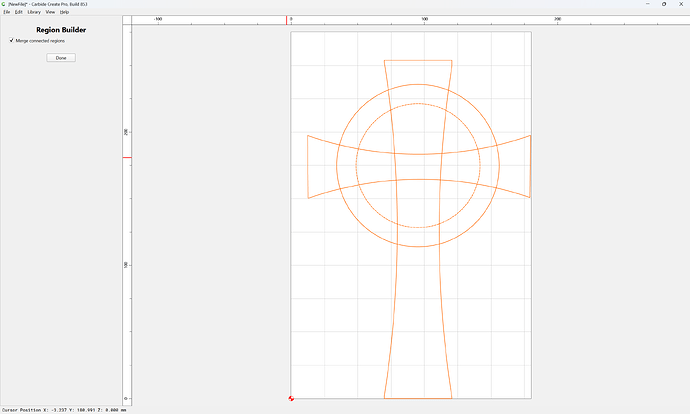Maximize the Carbide Create window
The width and height of the screenshot is (690, 414).
tap(664, 4)
